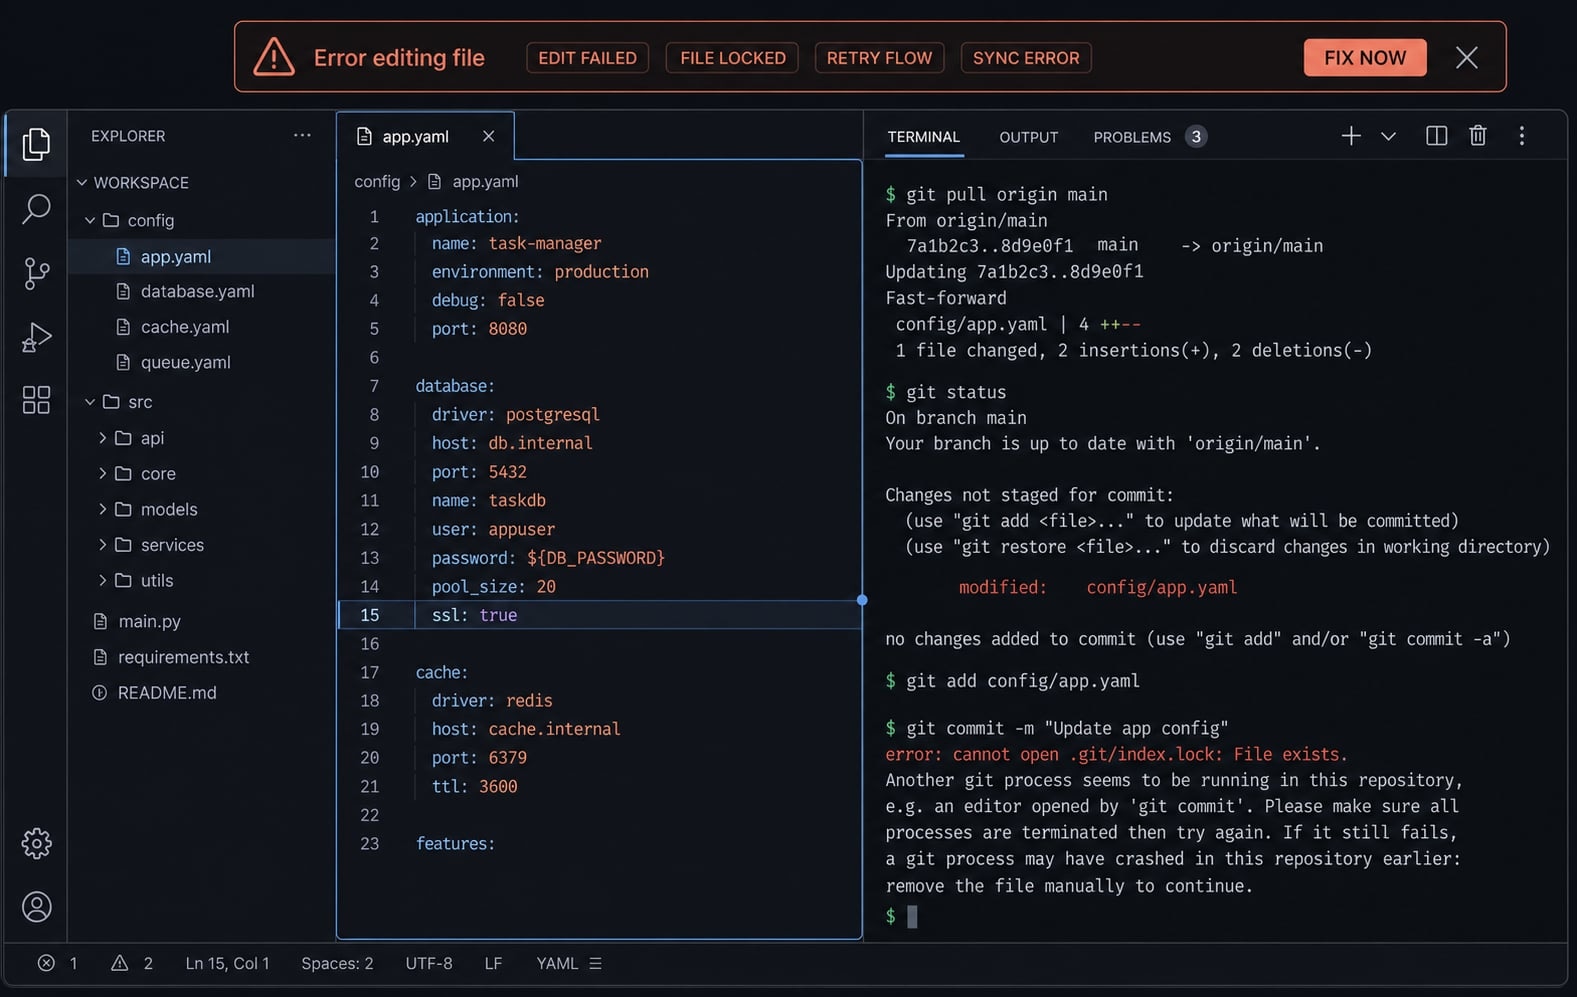Expand the utils folder
The width and height of the screenshot is (1577, 997).
[102, 580]
